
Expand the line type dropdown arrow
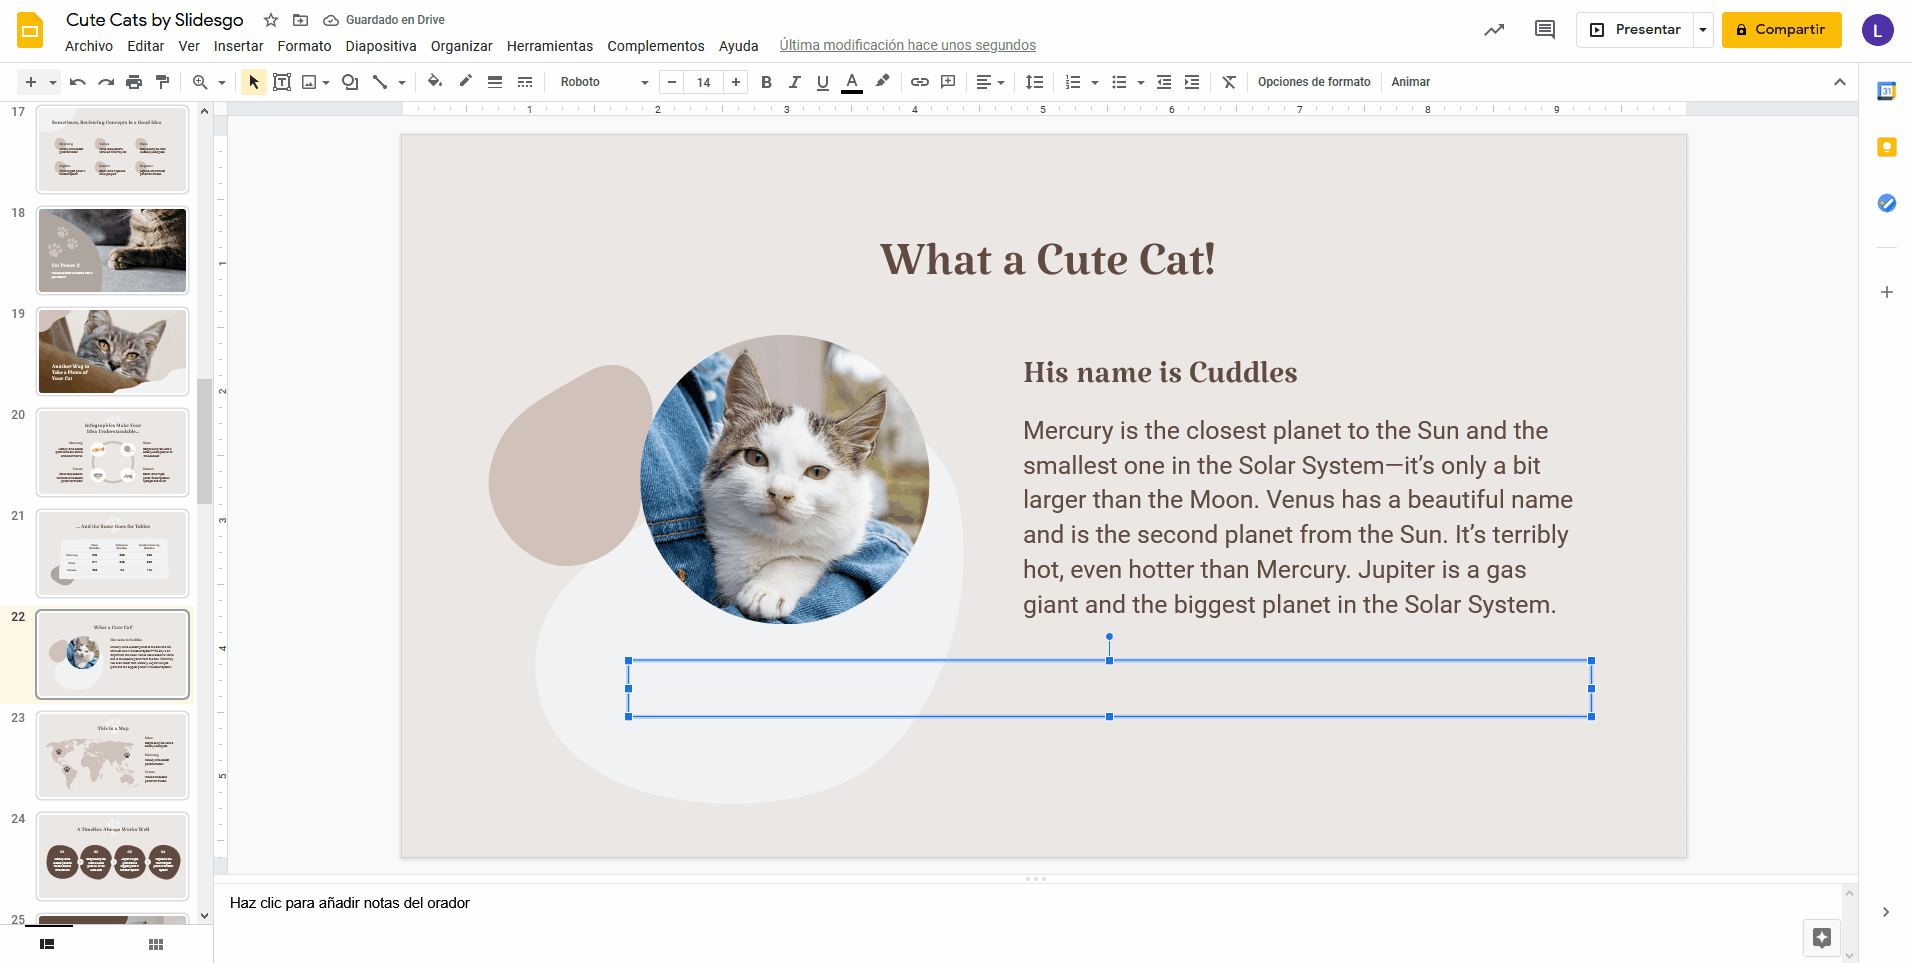(402, 82)
